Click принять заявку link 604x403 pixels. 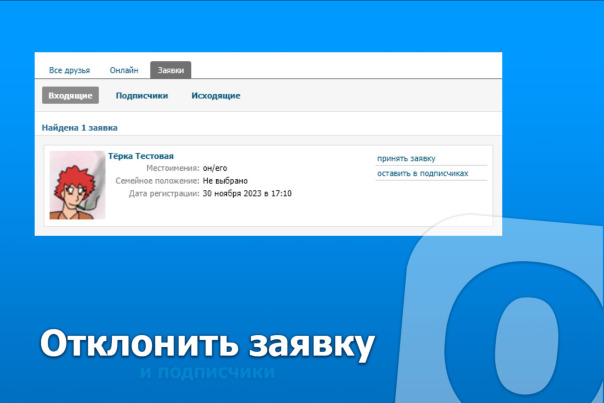pos(406,158)
